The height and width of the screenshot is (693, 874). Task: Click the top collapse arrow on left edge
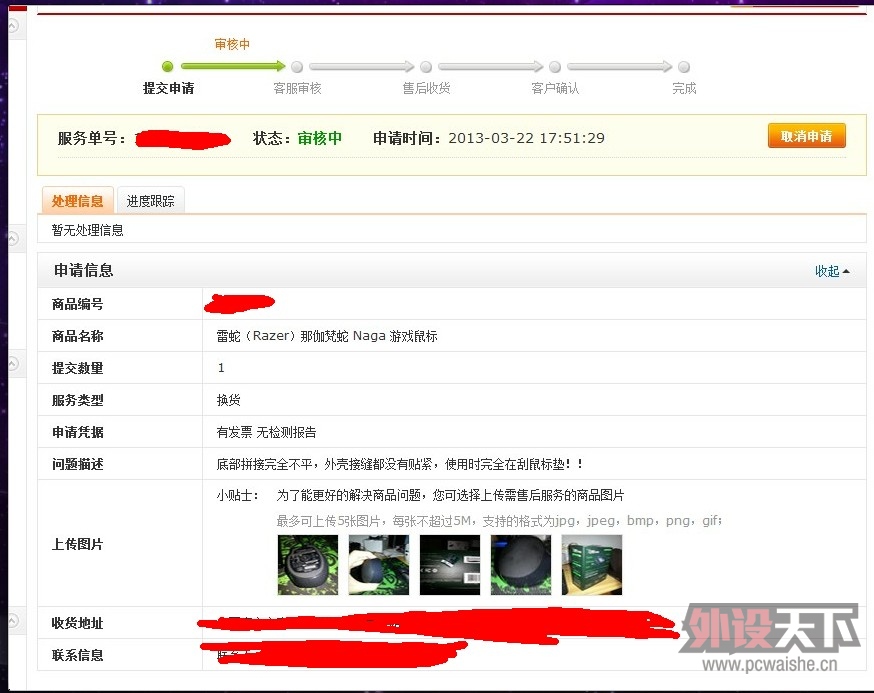[x=13, y=26]
